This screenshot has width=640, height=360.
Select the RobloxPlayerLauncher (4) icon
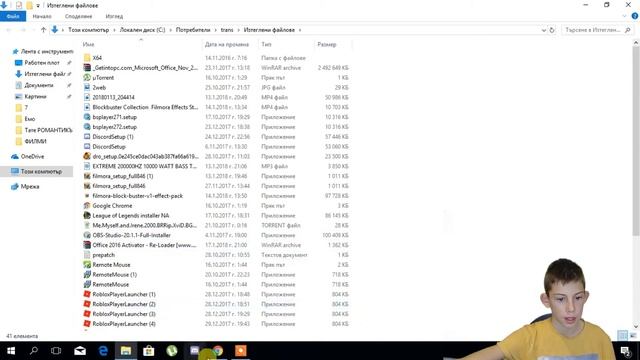pyautogui.click(x=87, y=324)
